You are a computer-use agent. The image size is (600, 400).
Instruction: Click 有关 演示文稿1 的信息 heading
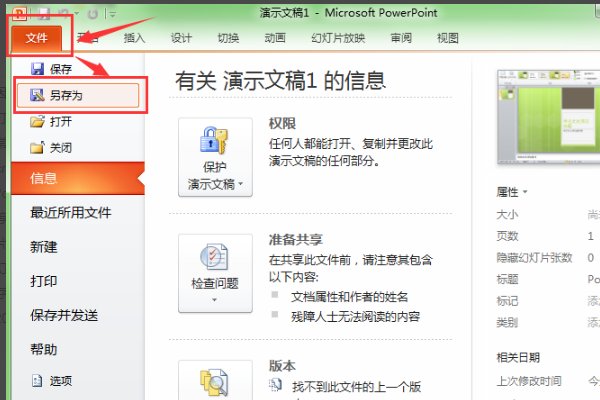click(x=280, y=81)
